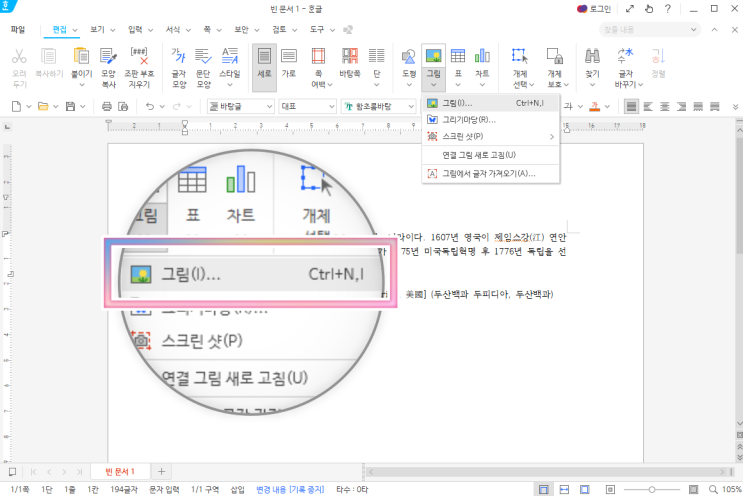Screen dimensions: 743x496
Task: Open dropdown arrow beside font color
Action: pos(607,106)
